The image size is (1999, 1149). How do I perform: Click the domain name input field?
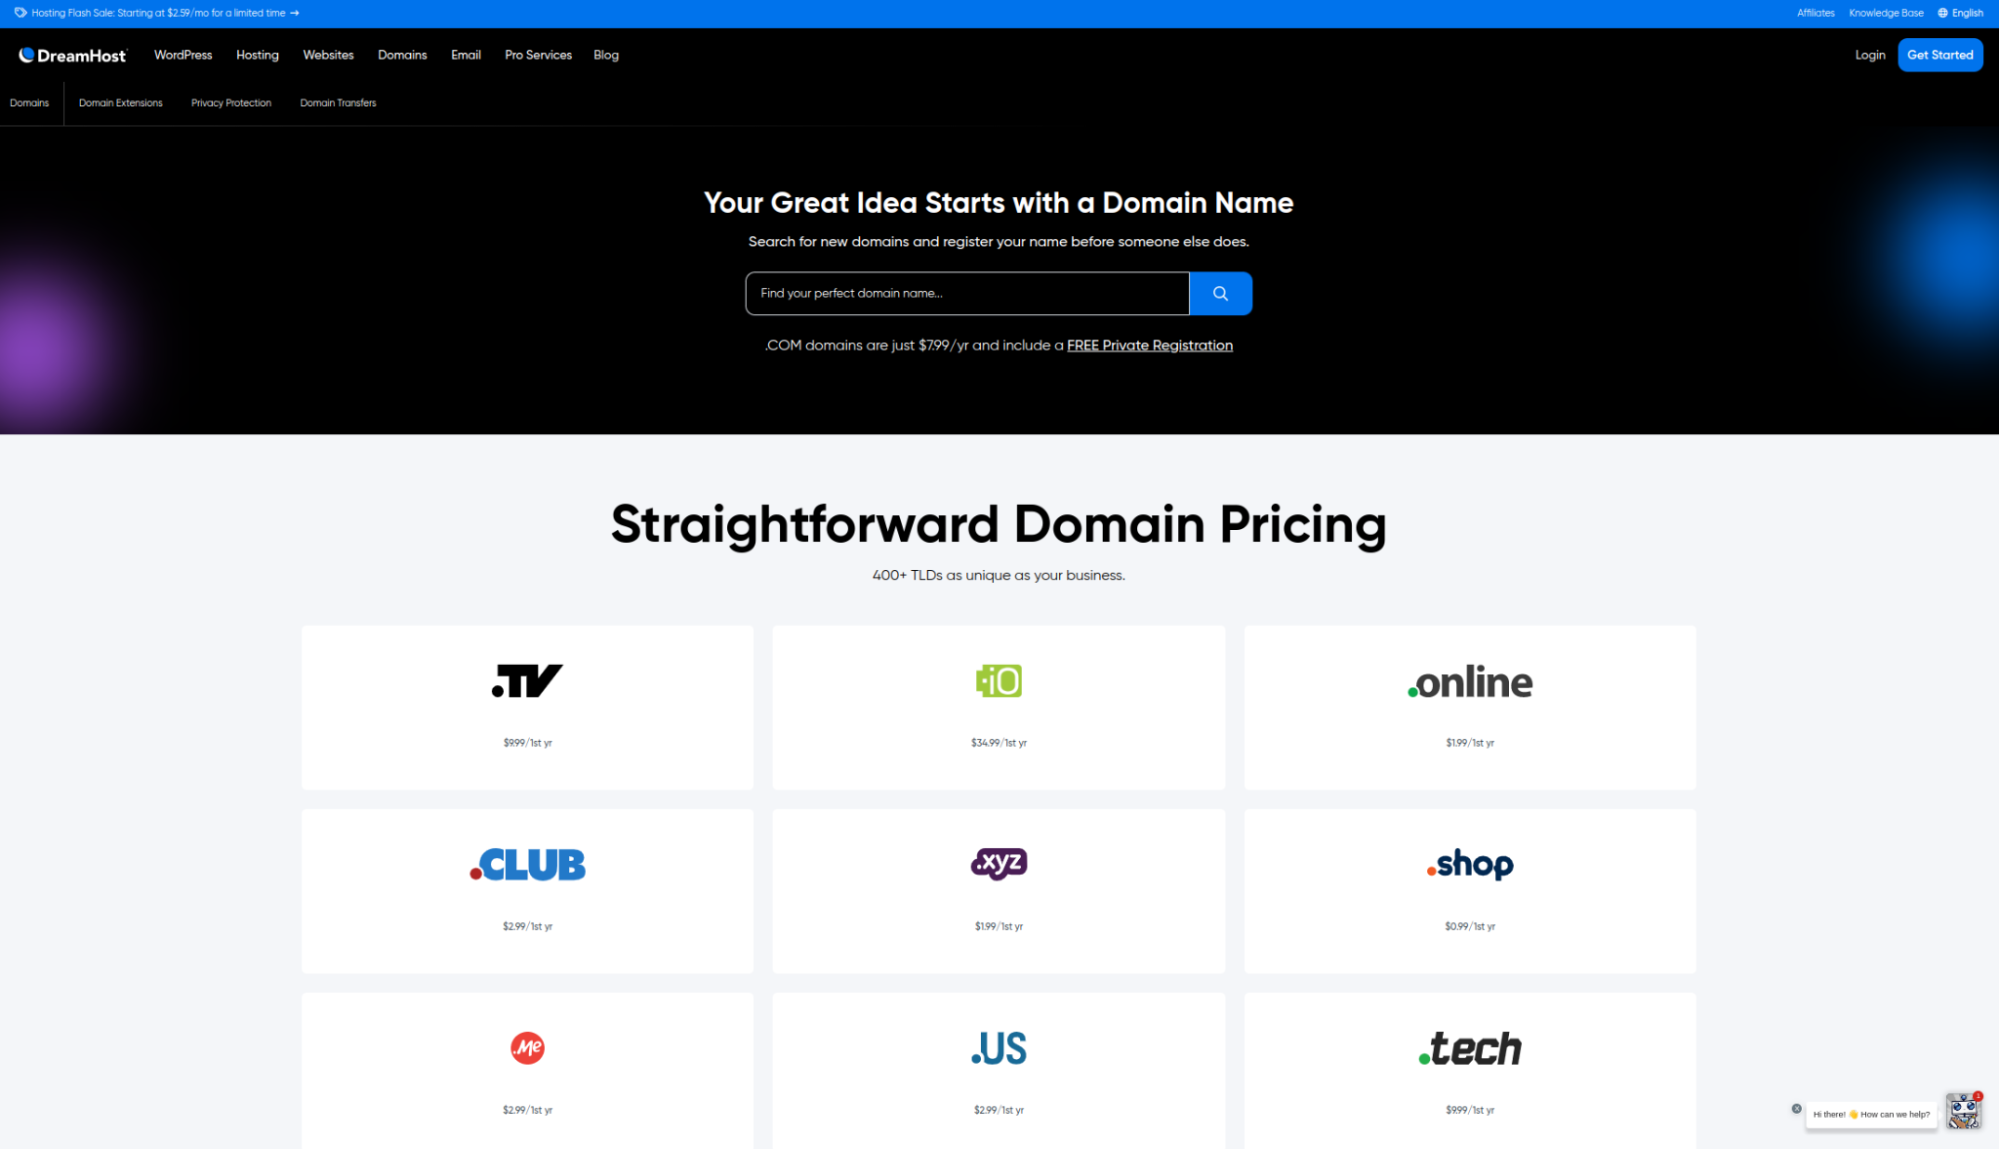pyautogui.click(x=967, y=292)
